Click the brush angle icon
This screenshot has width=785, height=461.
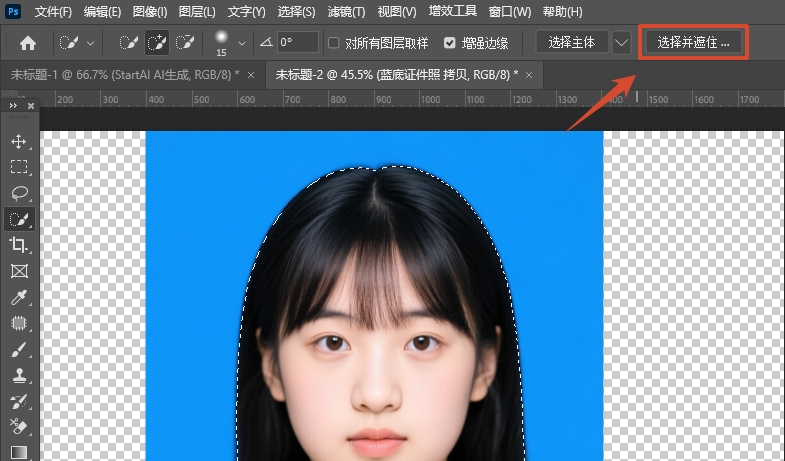[x=266, y=43]
